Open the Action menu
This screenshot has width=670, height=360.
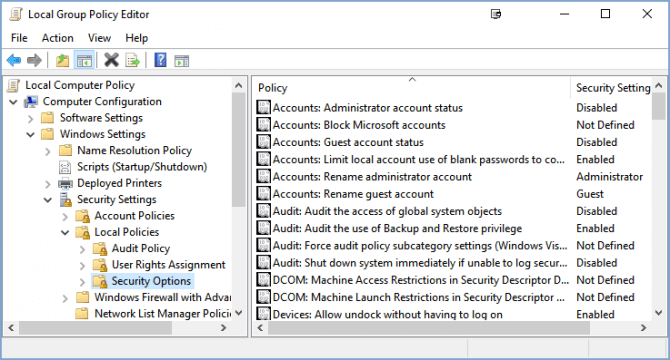57,38
